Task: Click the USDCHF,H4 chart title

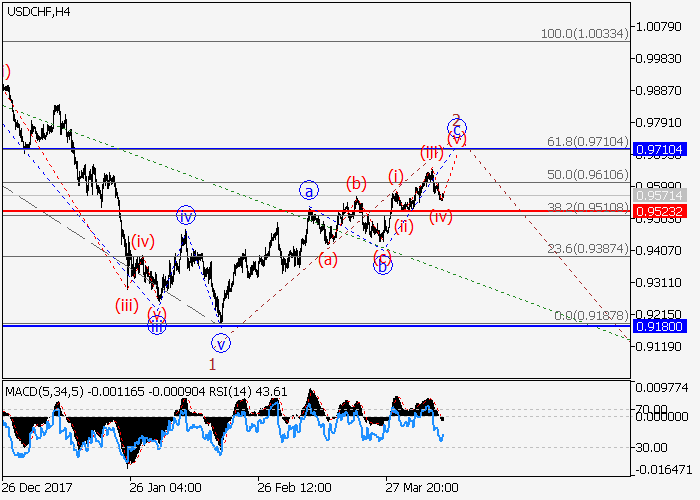Action: click(x=37, y=11)
